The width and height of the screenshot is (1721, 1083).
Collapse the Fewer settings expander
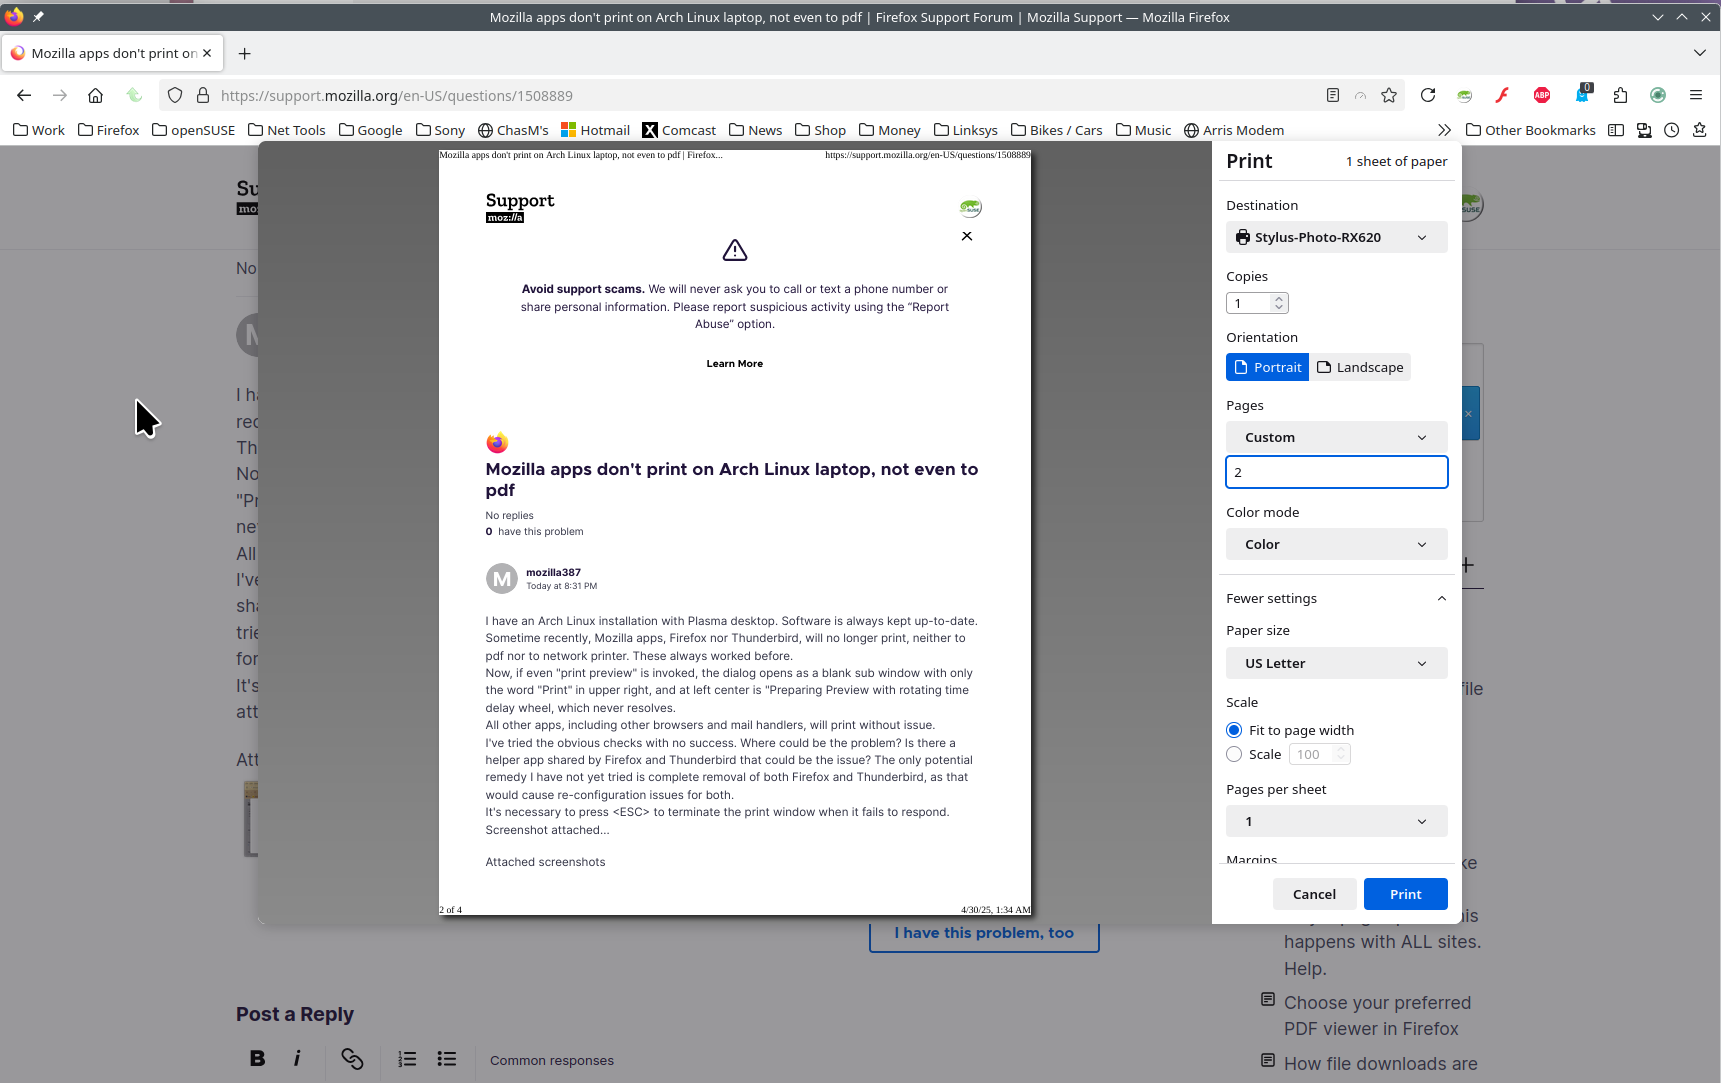(1336, 598)
